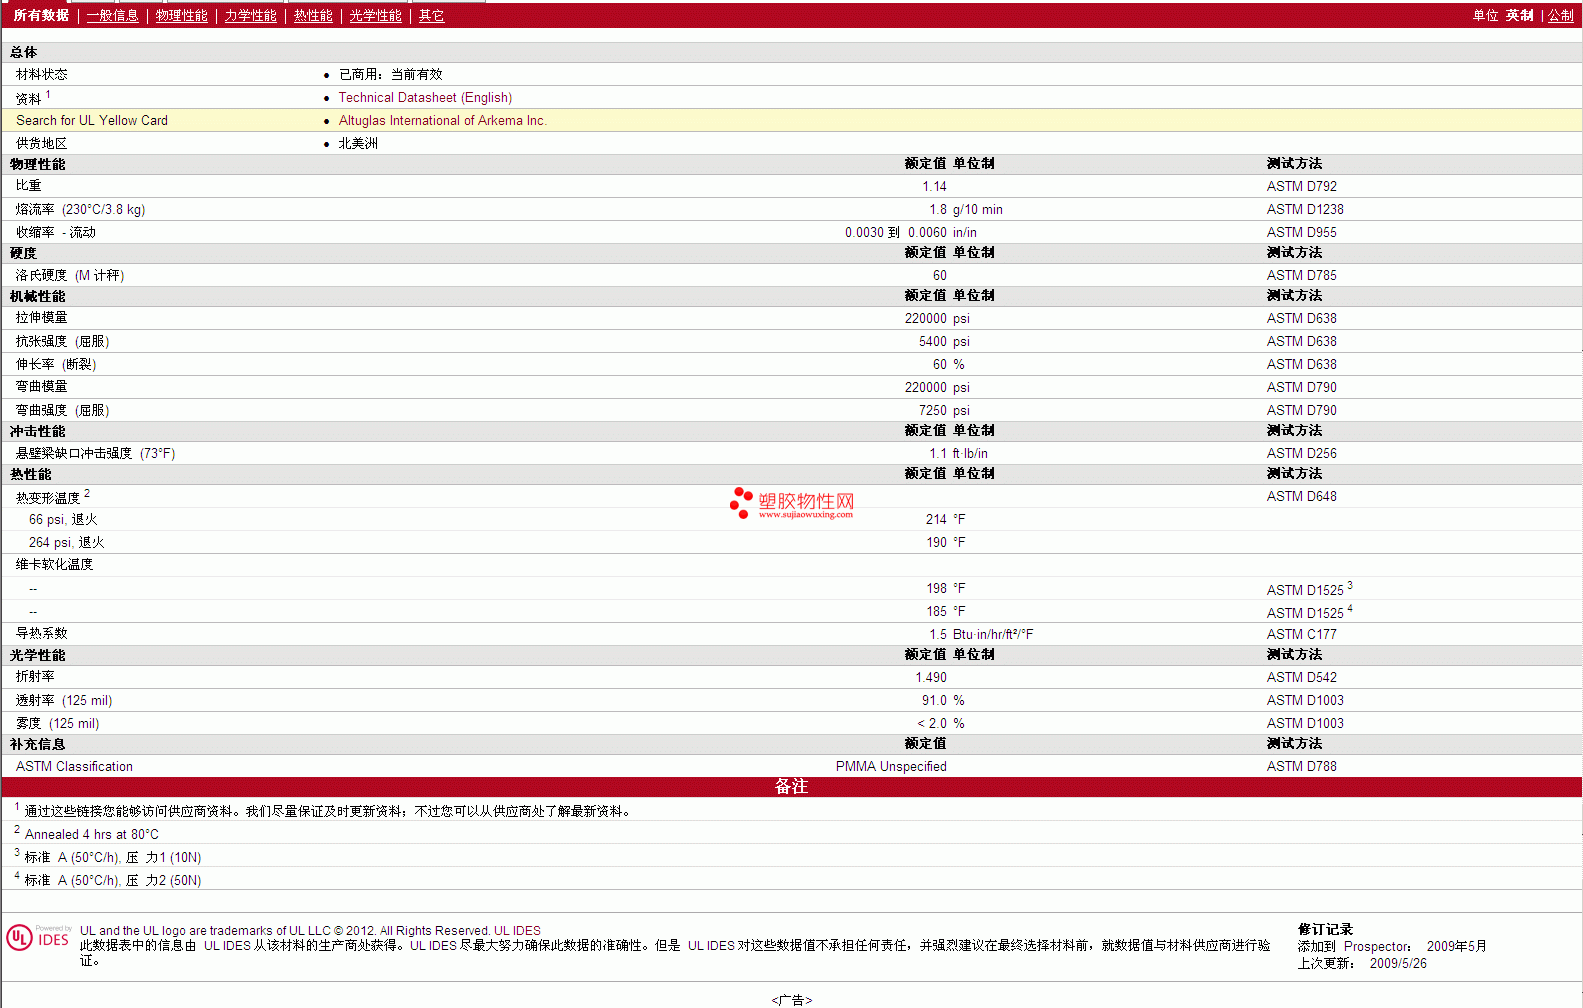Select the refractive index value 1.490
This screenshot has height=1008, width=1583.
[x=930, y=678]
